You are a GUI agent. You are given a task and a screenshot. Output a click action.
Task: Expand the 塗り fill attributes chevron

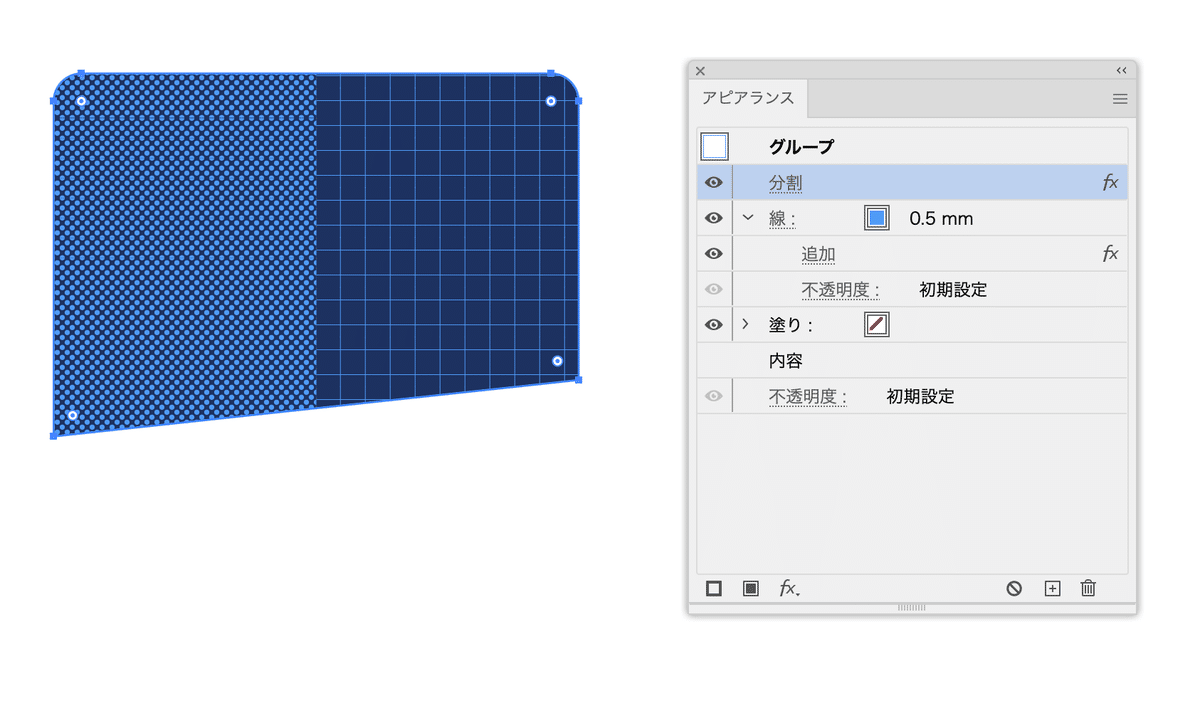(x=745, y=325)
